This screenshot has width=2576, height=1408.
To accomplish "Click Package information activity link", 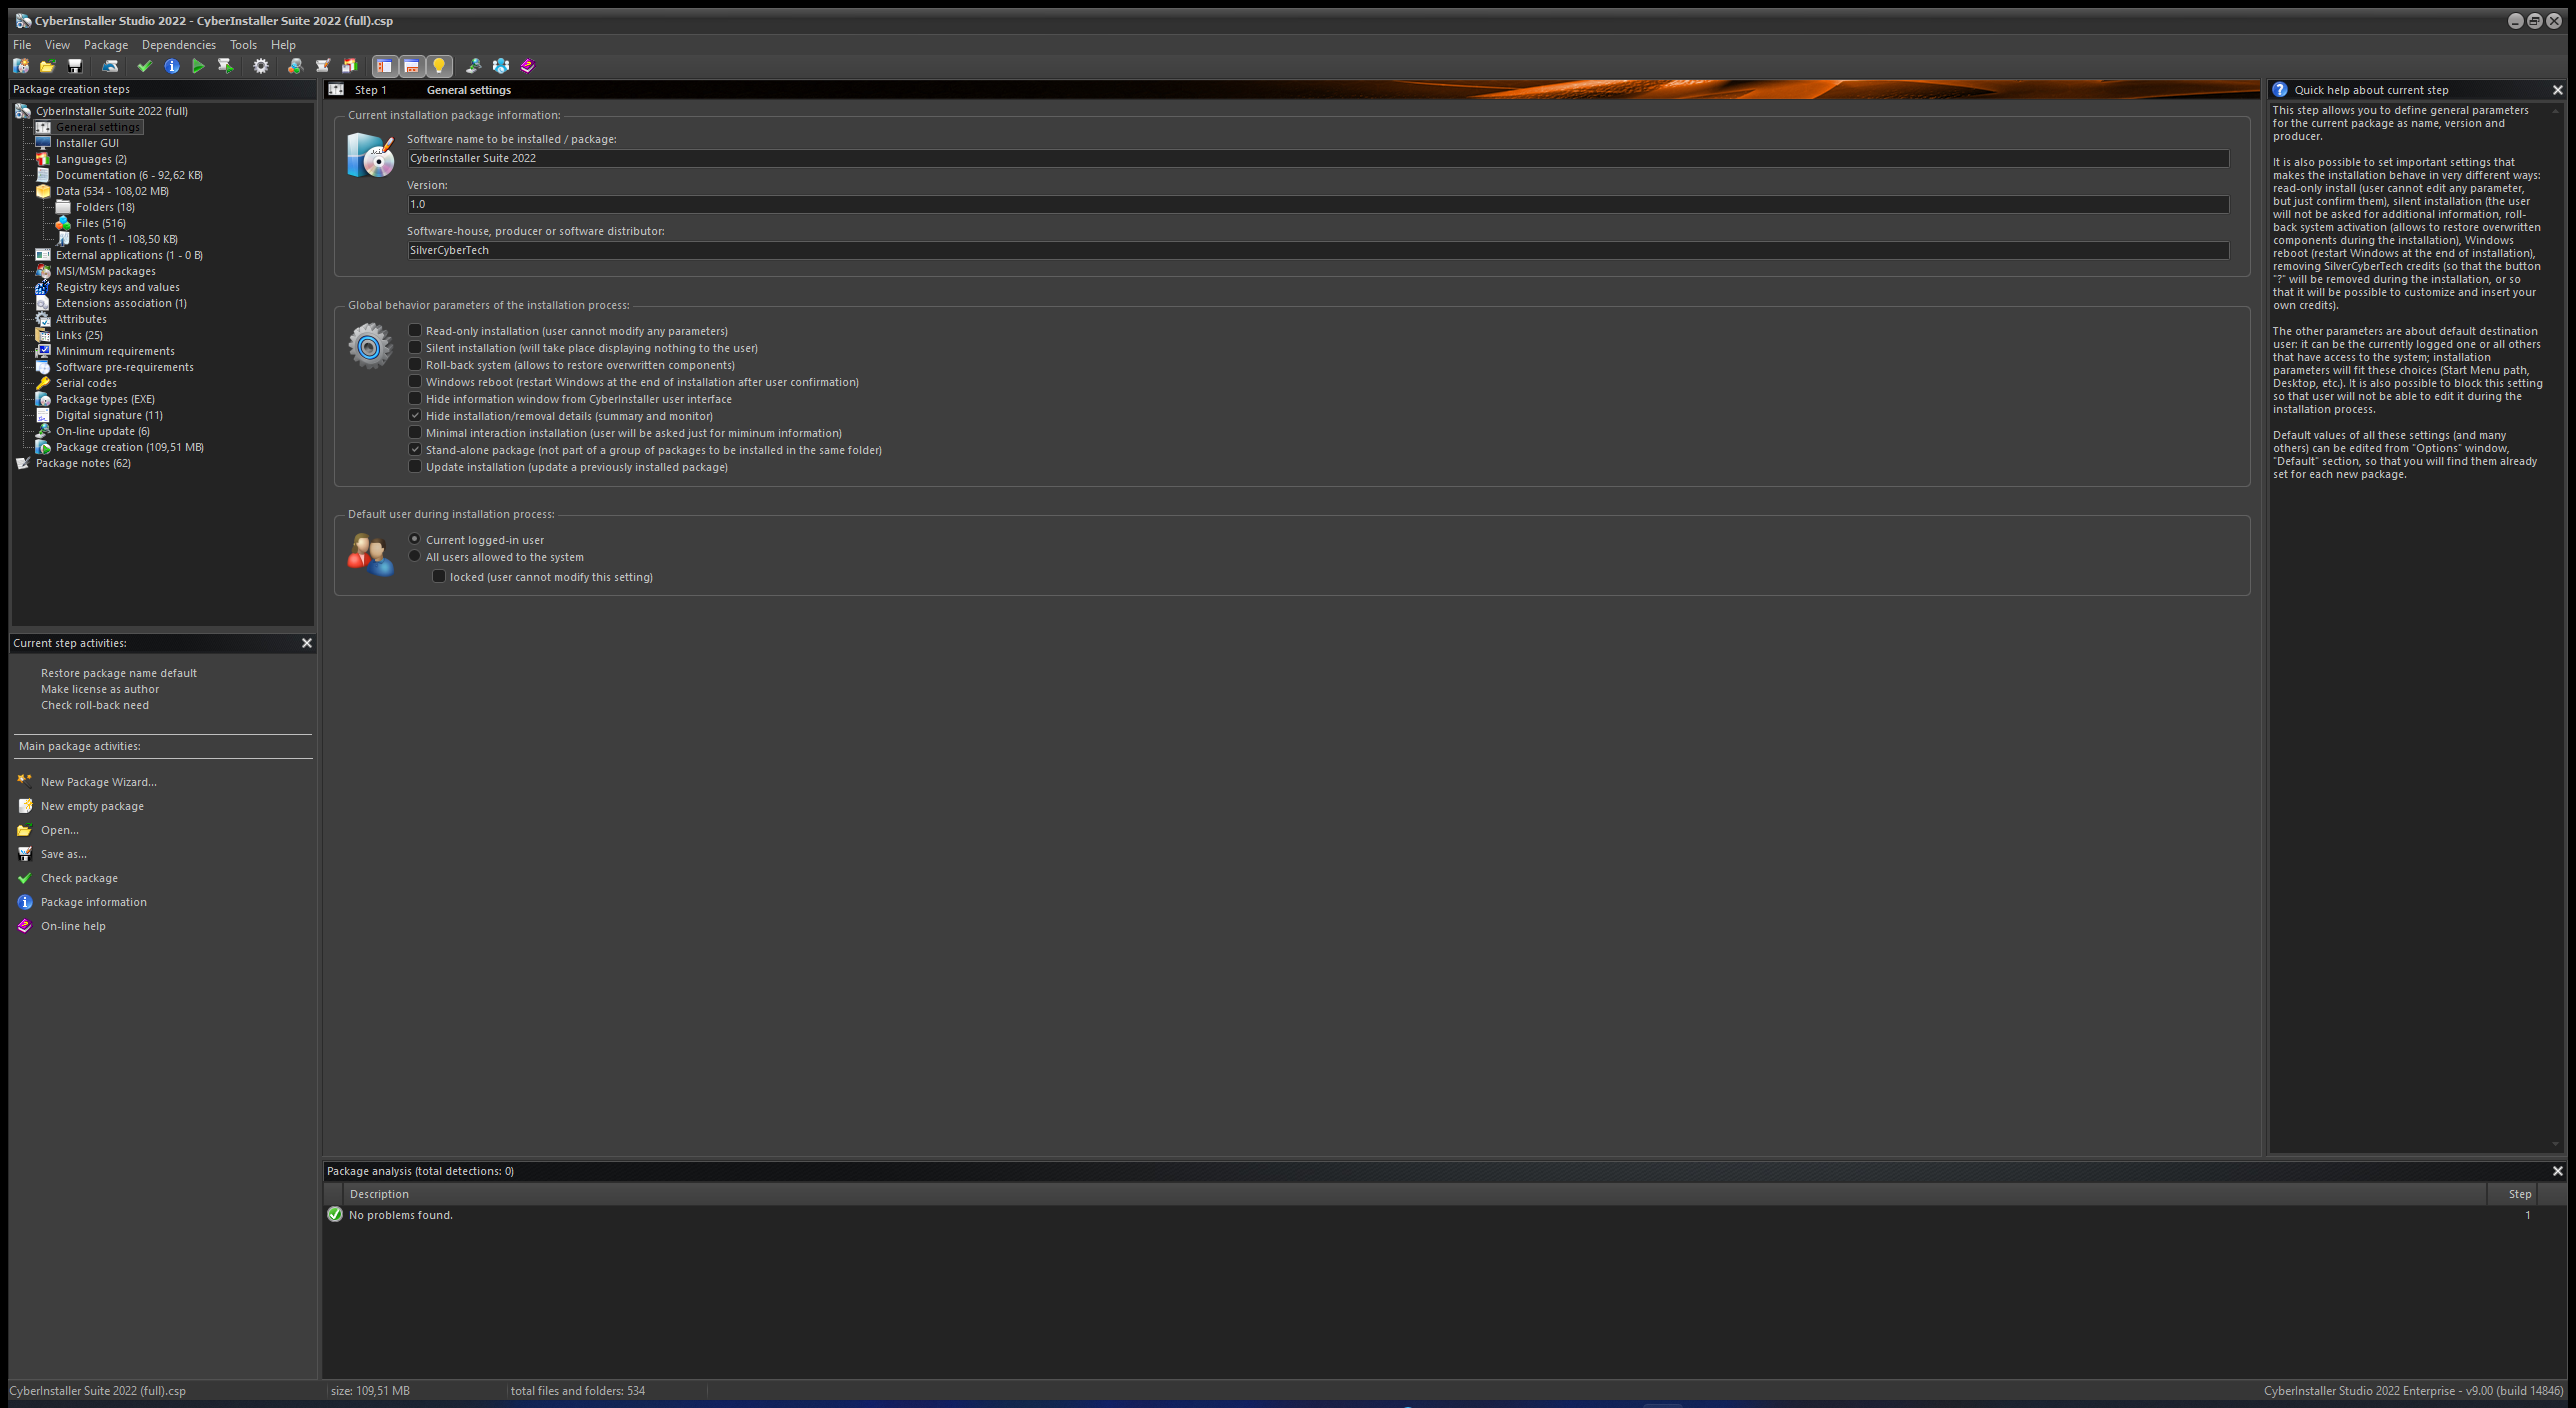I will click(x=94, y=902).
